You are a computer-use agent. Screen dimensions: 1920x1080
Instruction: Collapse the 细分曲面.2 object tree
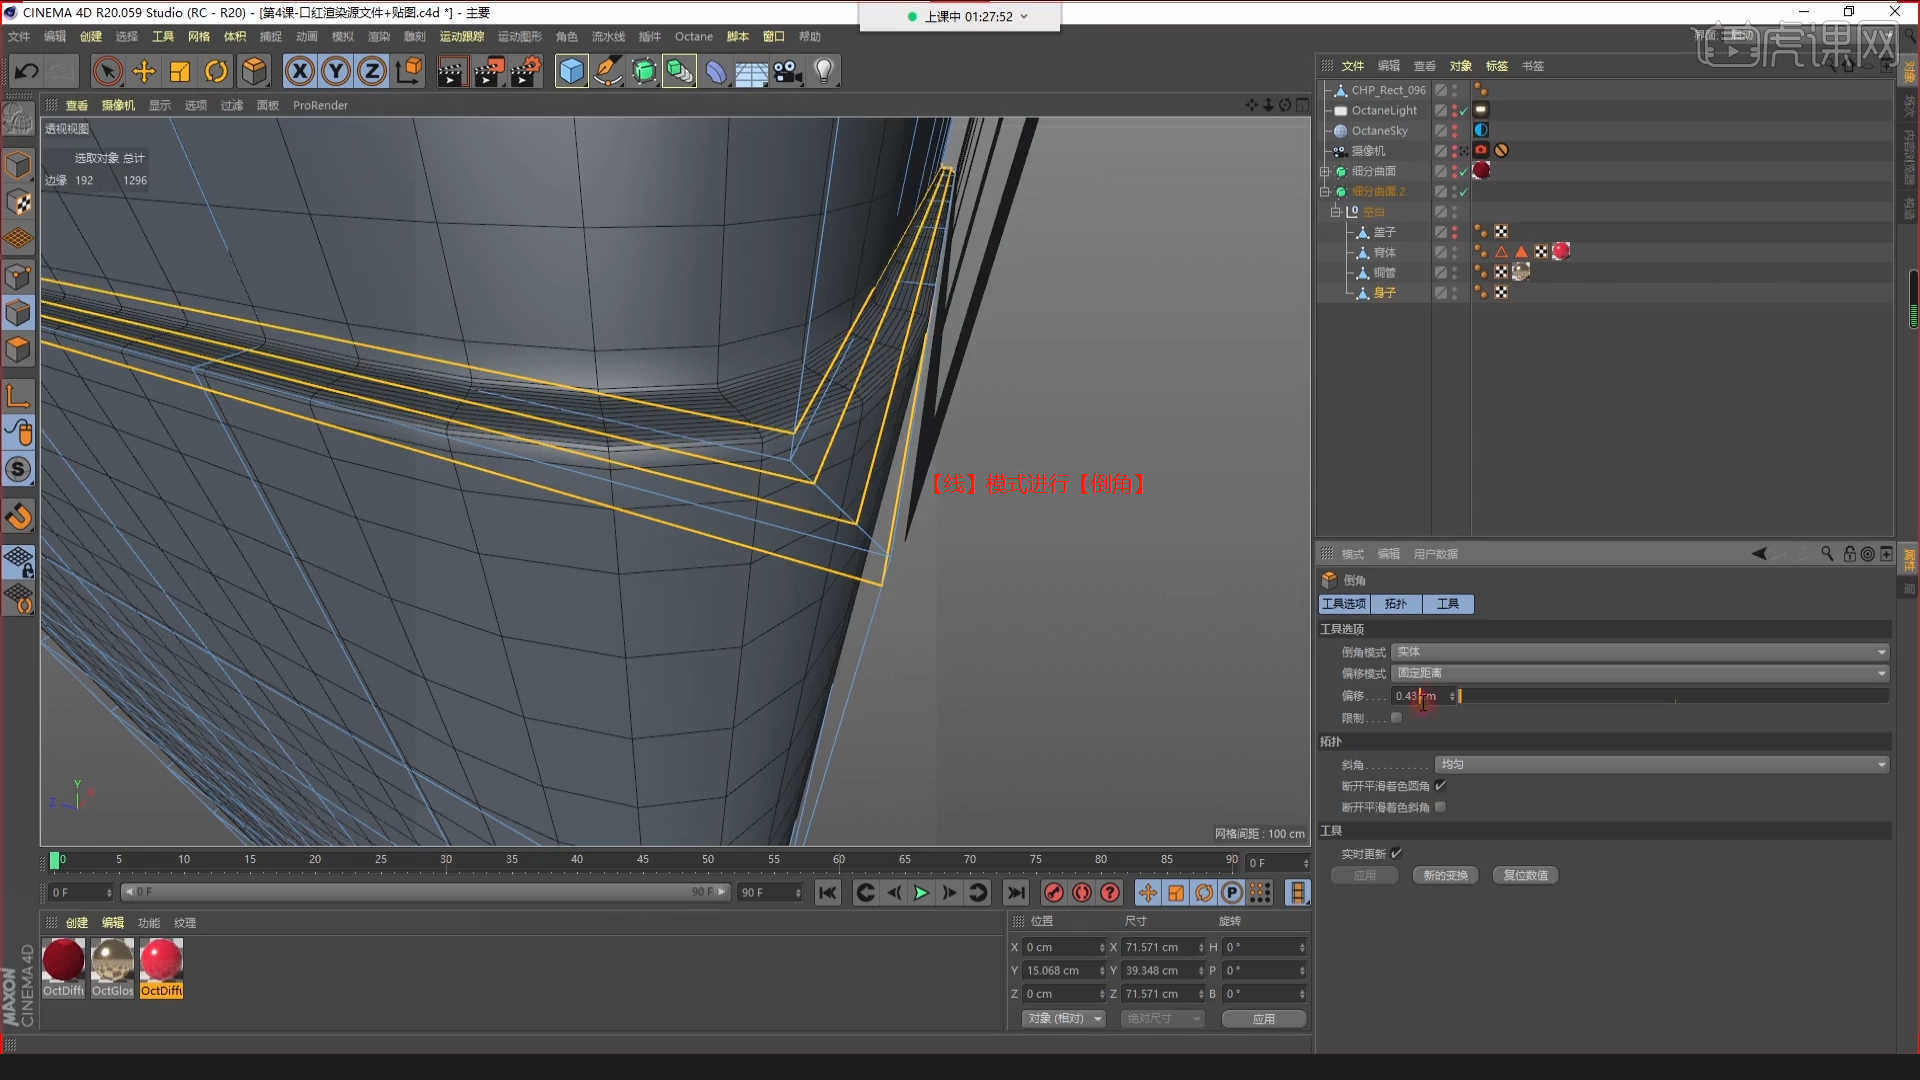(x=1325, y=191)
